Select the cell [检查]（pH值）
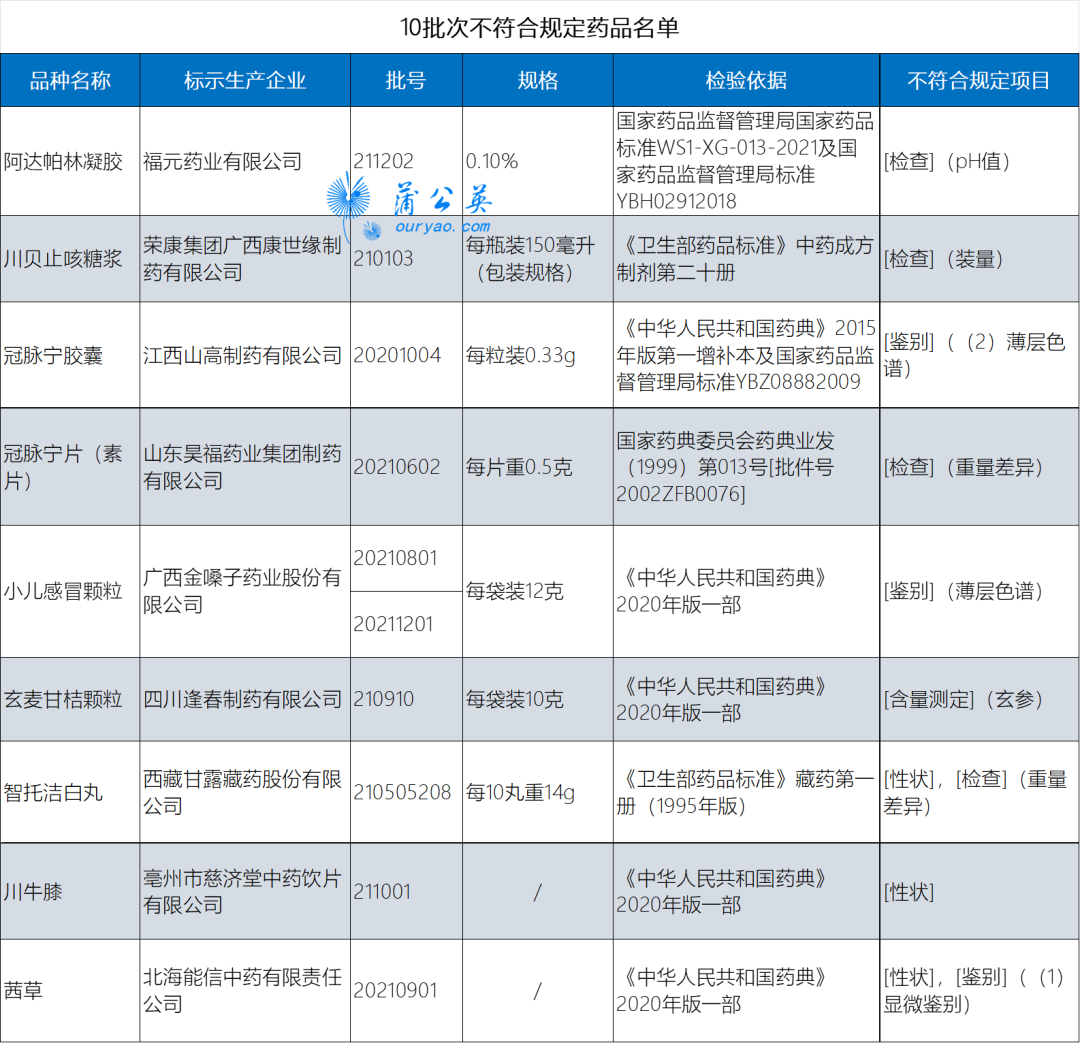The height and width of the screenshot is (1043, 1080). pyautogui.click(x=979, y=161)
